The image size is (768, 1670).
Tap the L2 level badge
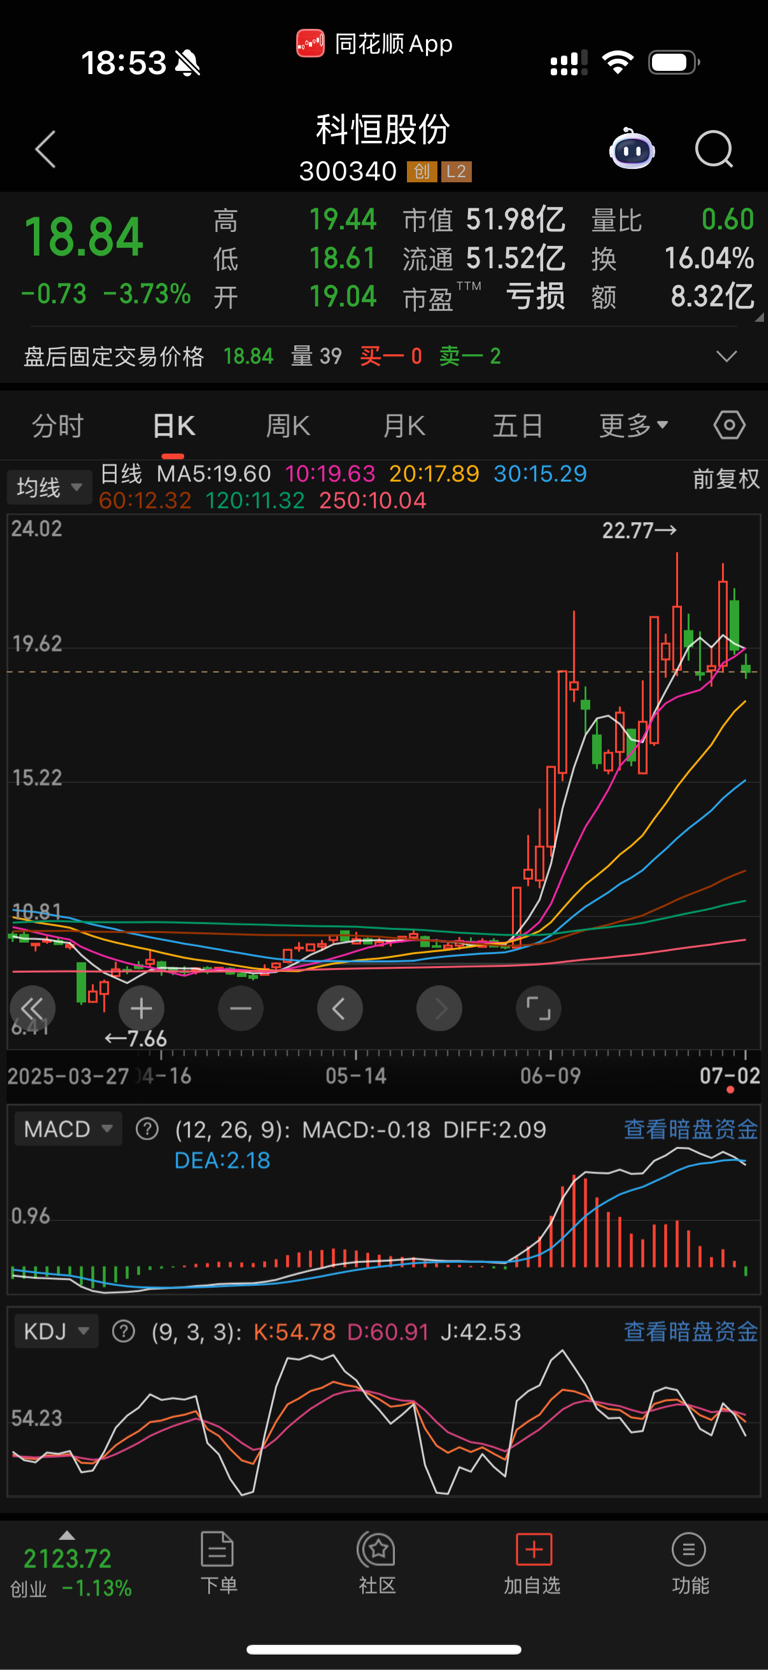pos(456,172)
